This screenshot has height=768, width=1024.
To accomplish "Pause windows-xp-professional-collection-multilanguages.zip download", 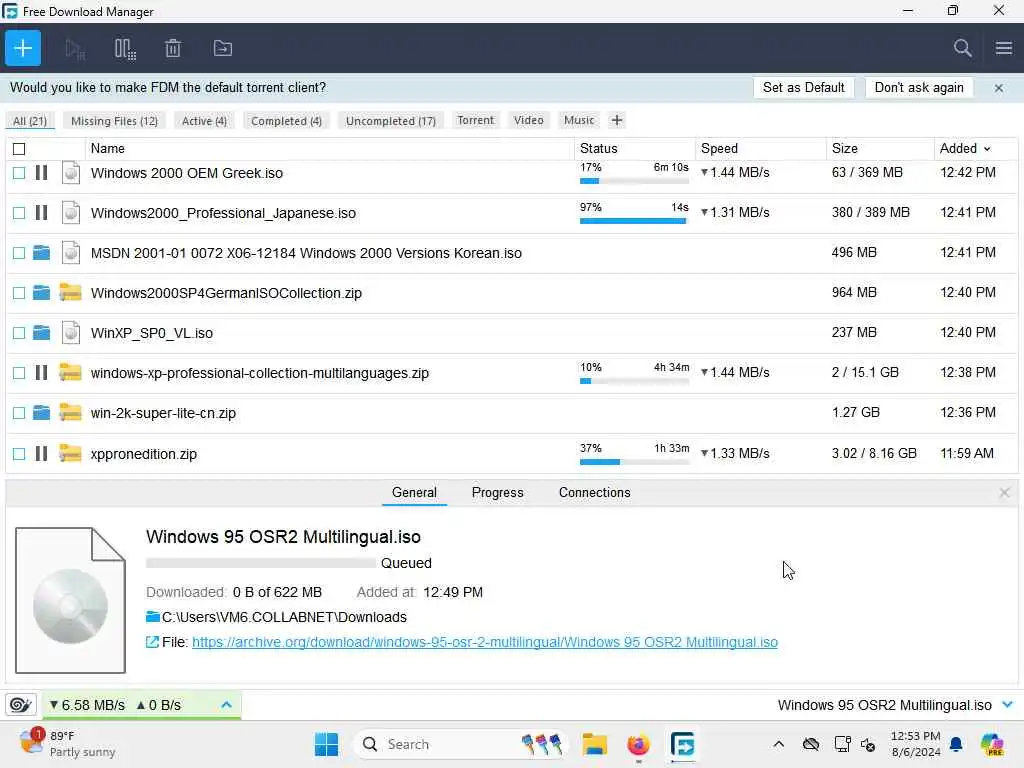I will click(x=41, y=373).
